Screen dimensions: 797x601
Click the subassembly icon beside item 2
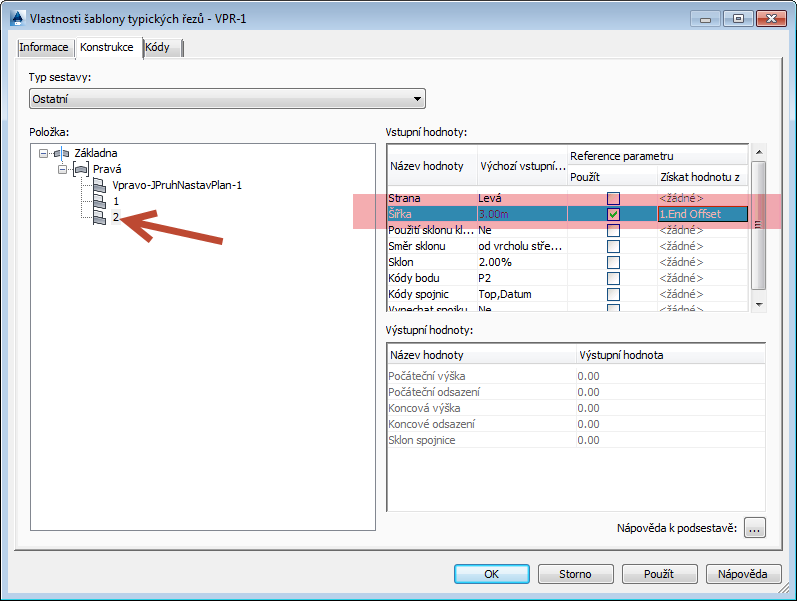coord(99,218)
